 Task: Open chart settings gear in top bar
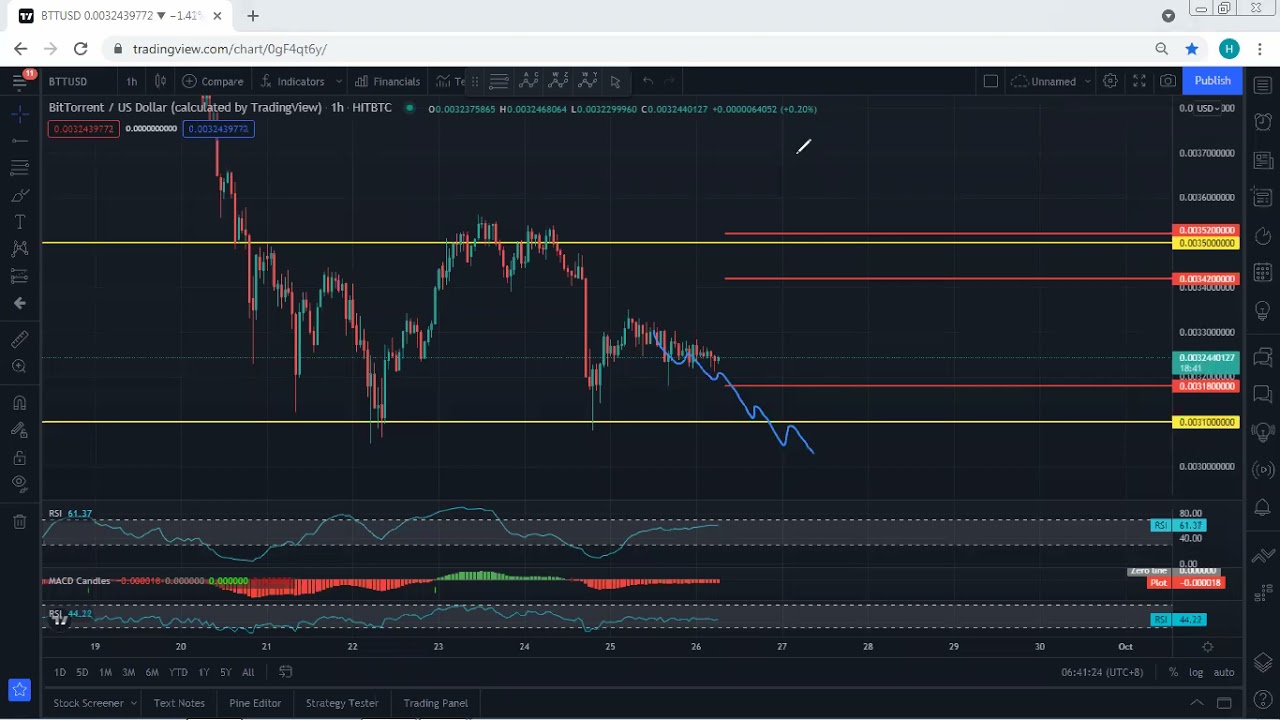(x=1110, y=81)
